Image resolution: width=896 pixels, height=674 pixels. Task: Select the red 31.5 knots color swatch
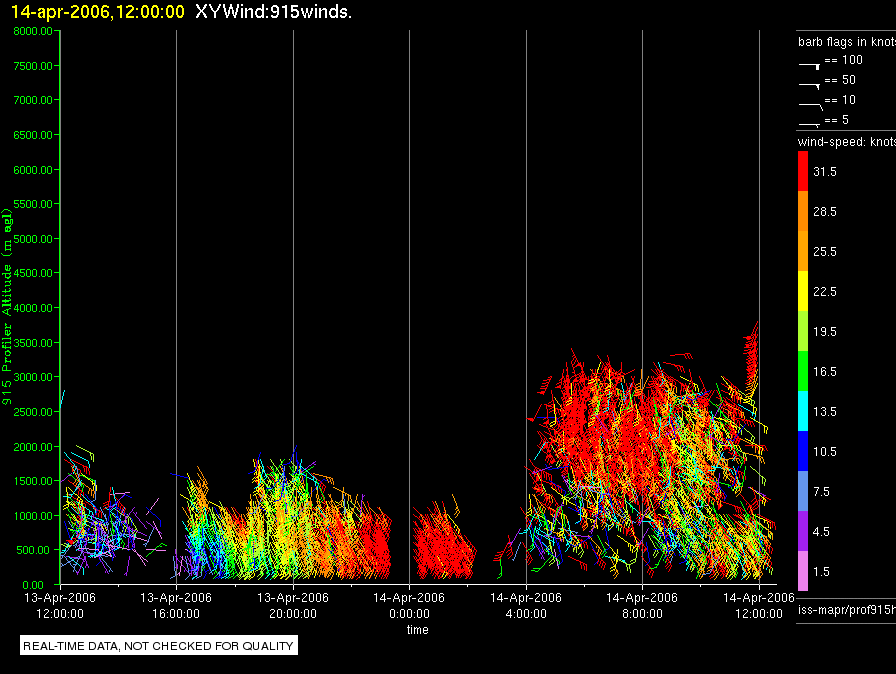pos(803,171)
